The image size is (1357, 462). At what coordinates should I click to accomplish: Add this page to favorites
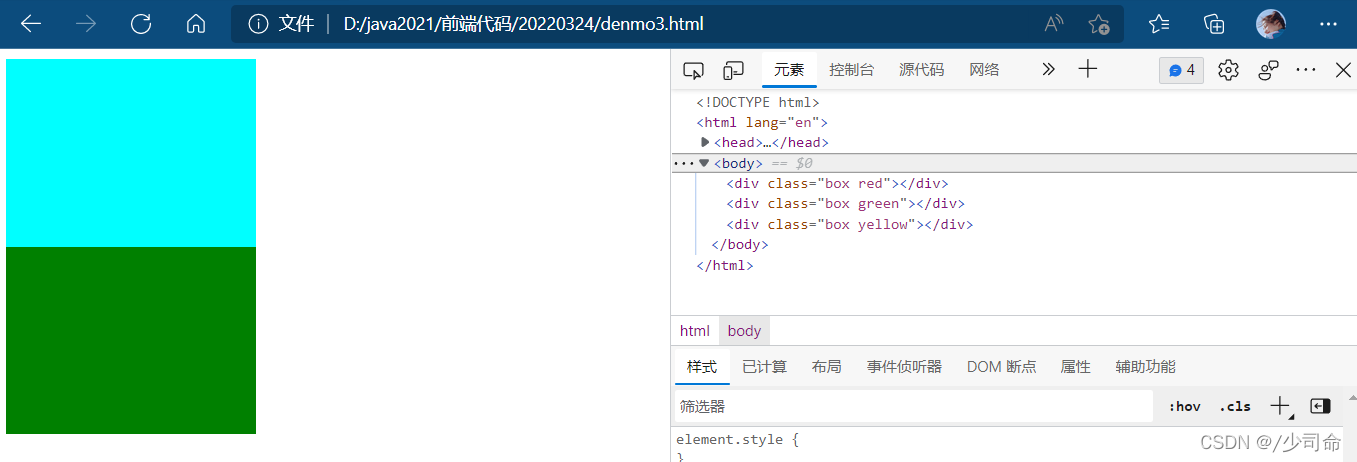pyautogui.click(x=1098, y=24)
